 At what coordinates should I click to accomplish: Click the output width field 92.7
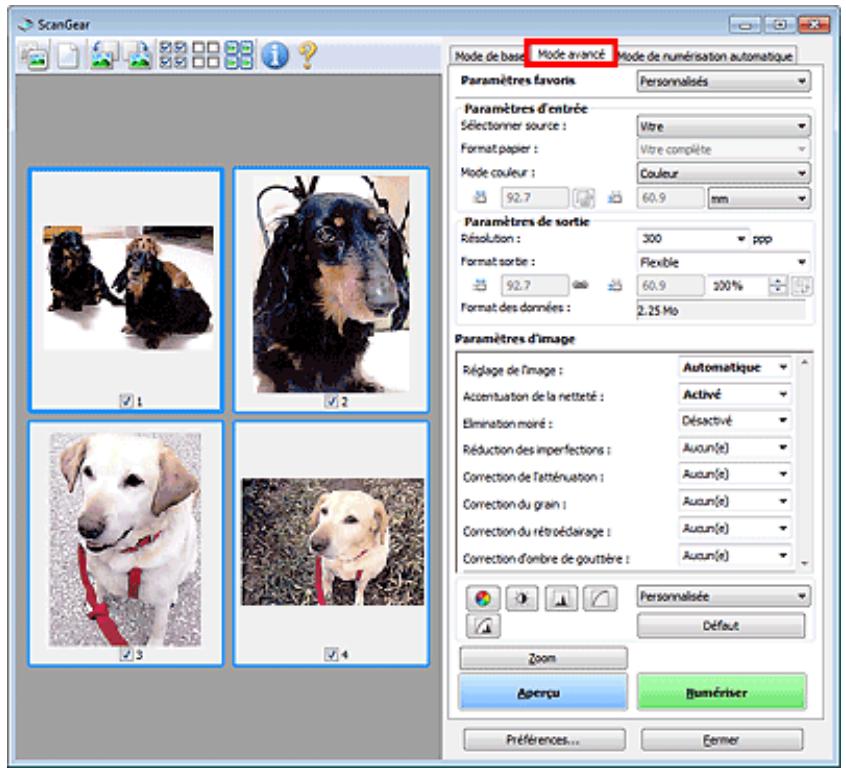coord(535,285)
